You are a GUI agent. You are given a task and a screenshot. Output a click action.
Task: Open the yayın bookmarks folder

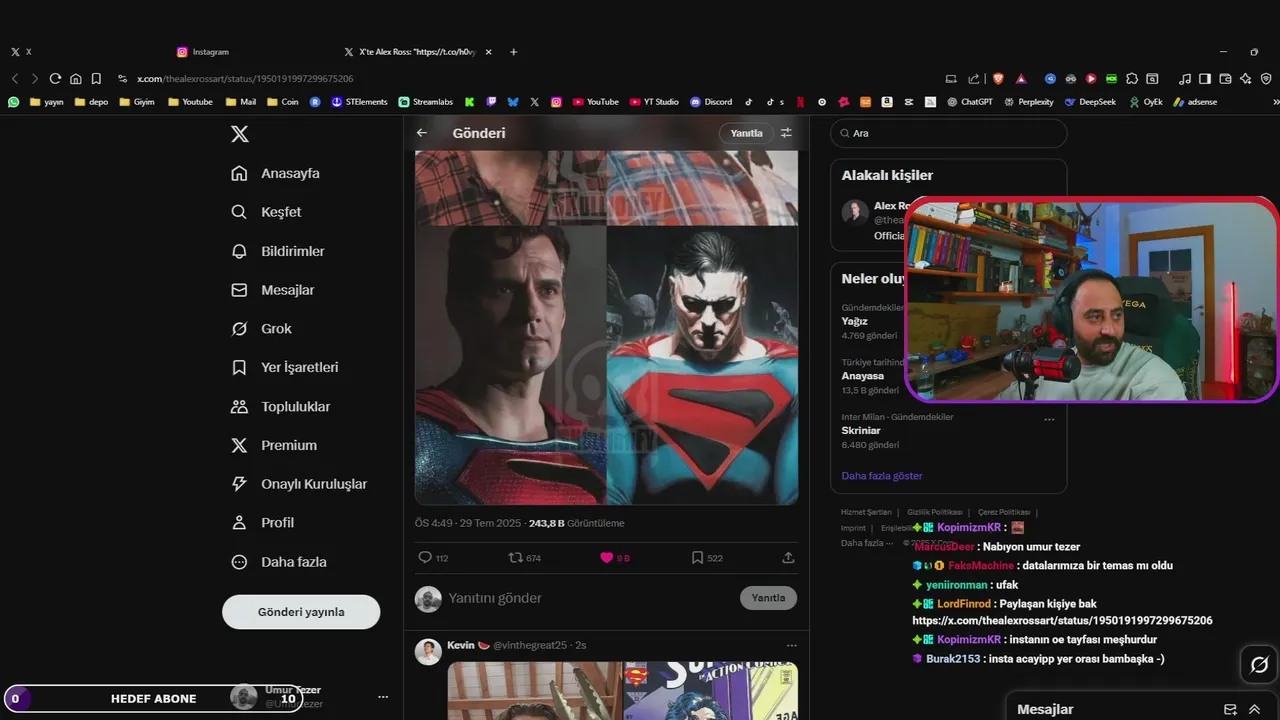[x=47, y=102]
